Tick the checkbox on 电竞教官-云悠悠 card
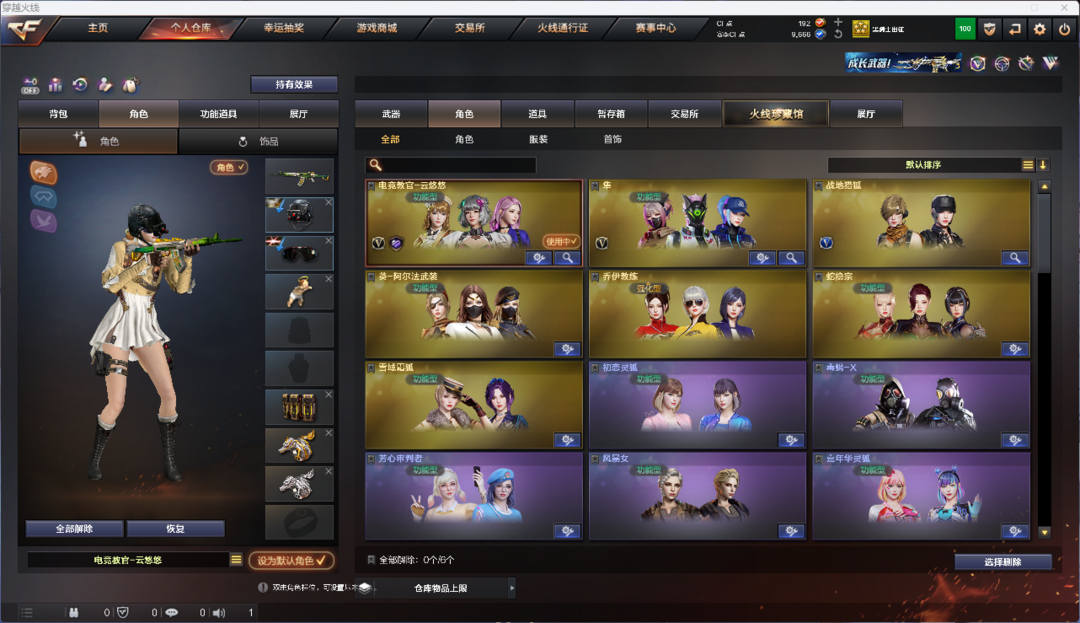Viewport: 1080px width, 623px height. [371, 186]
